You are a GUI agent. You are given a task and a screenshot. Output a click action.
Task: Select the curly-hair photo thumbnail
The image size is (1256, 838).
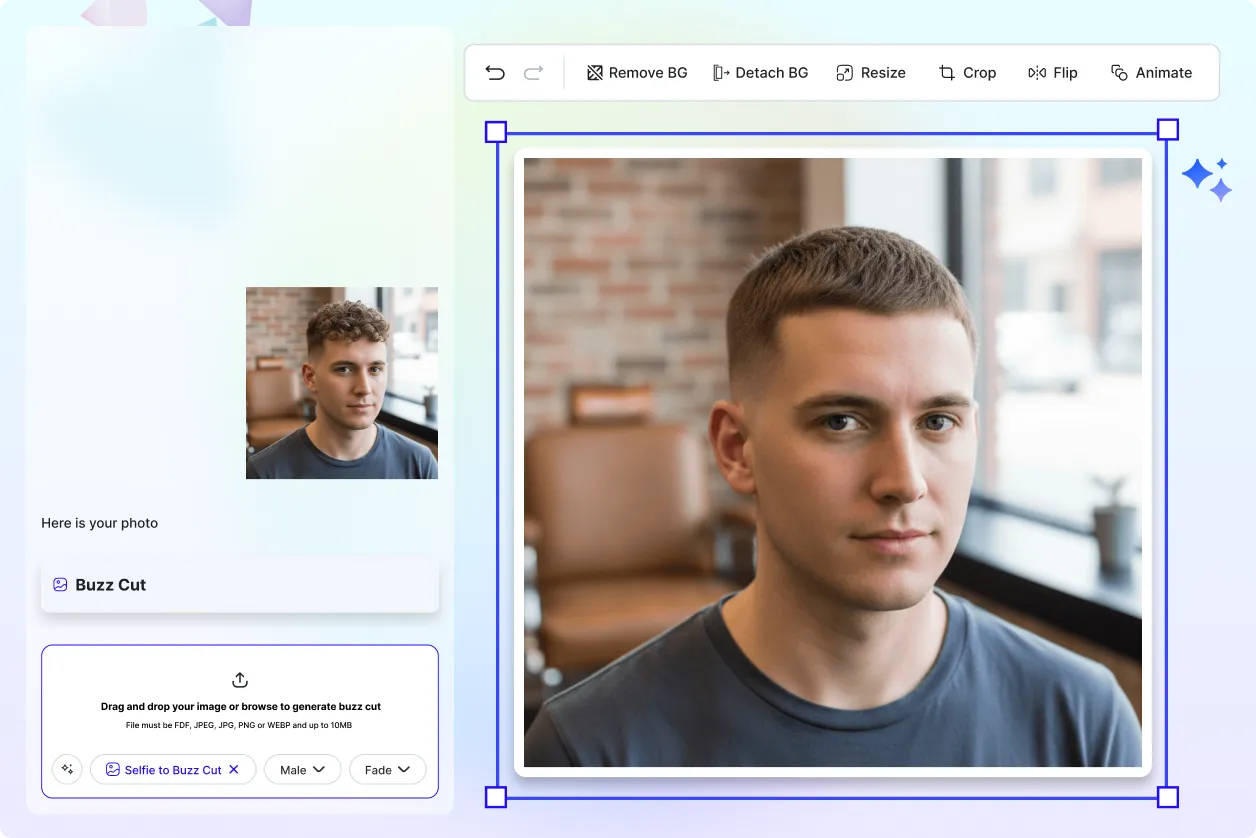tap(341, 383)
